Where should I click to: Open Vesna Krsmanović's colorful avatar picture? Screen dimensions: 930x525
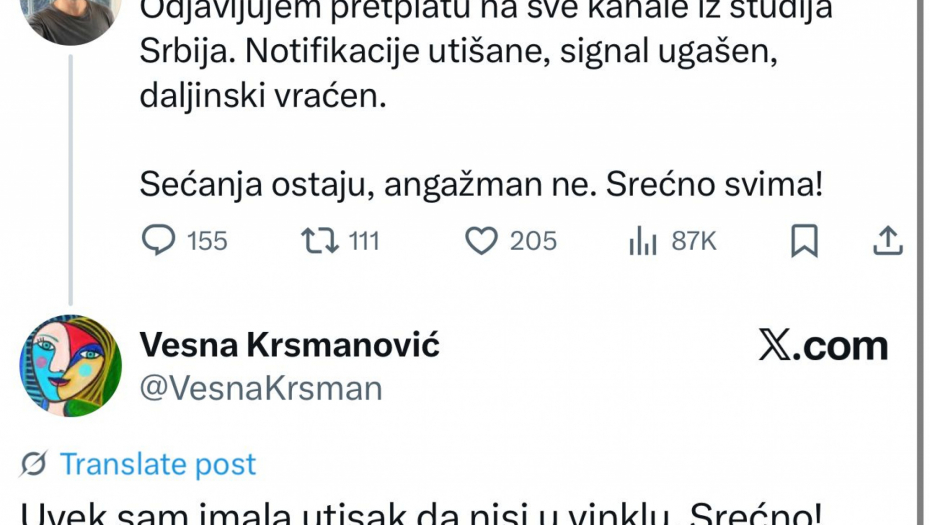coord(70,365)
